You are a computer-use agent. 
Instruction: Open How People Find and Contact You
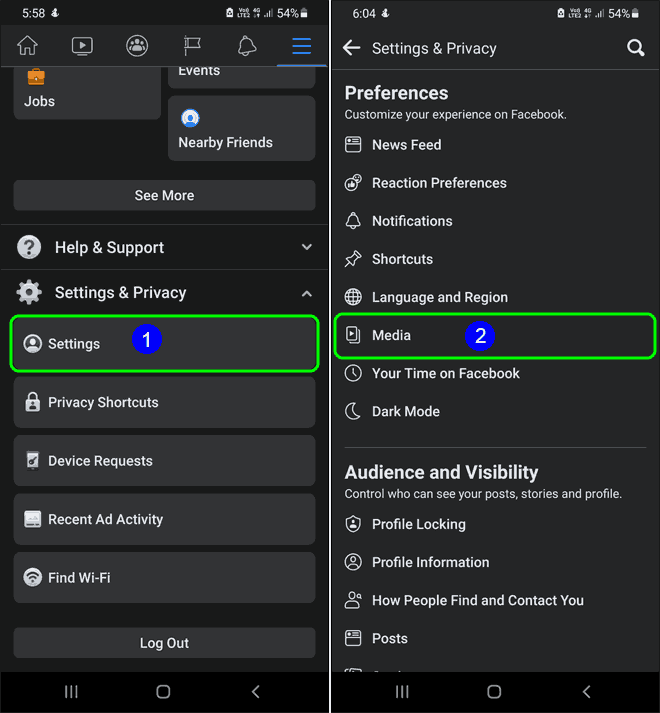click(x=495, y=600)
